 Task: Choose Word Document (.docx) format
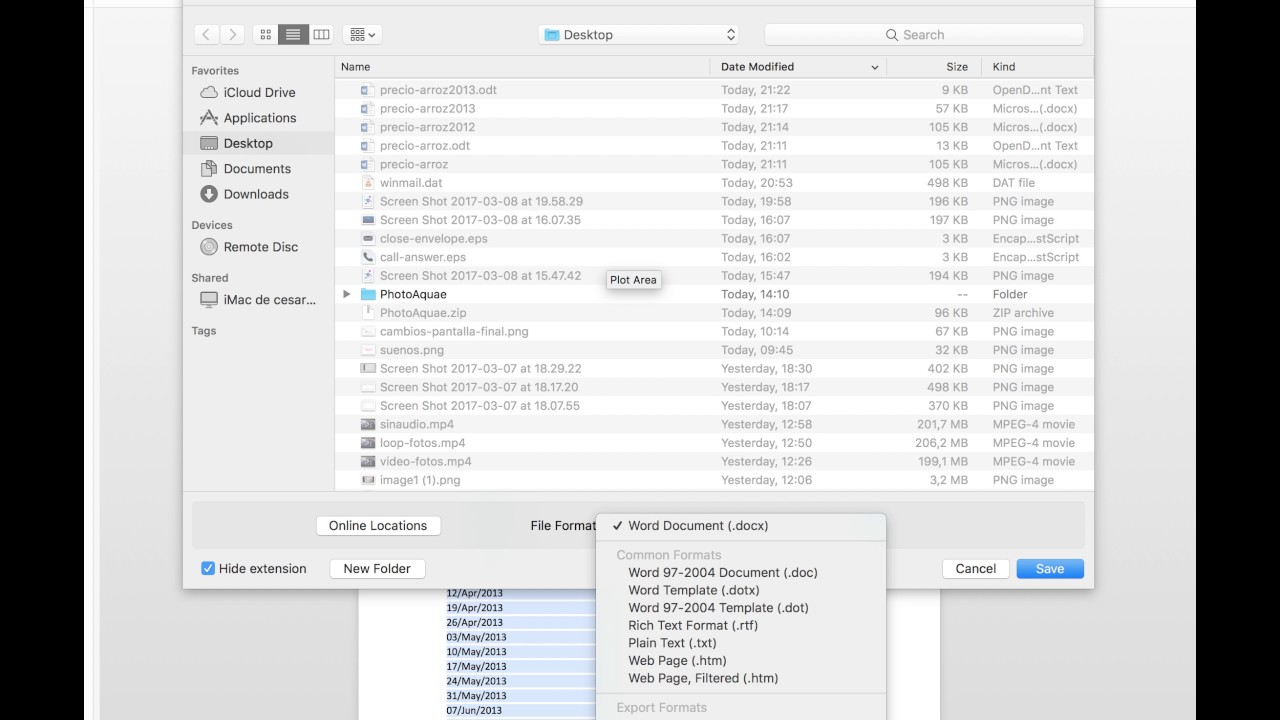click(741, 525)
